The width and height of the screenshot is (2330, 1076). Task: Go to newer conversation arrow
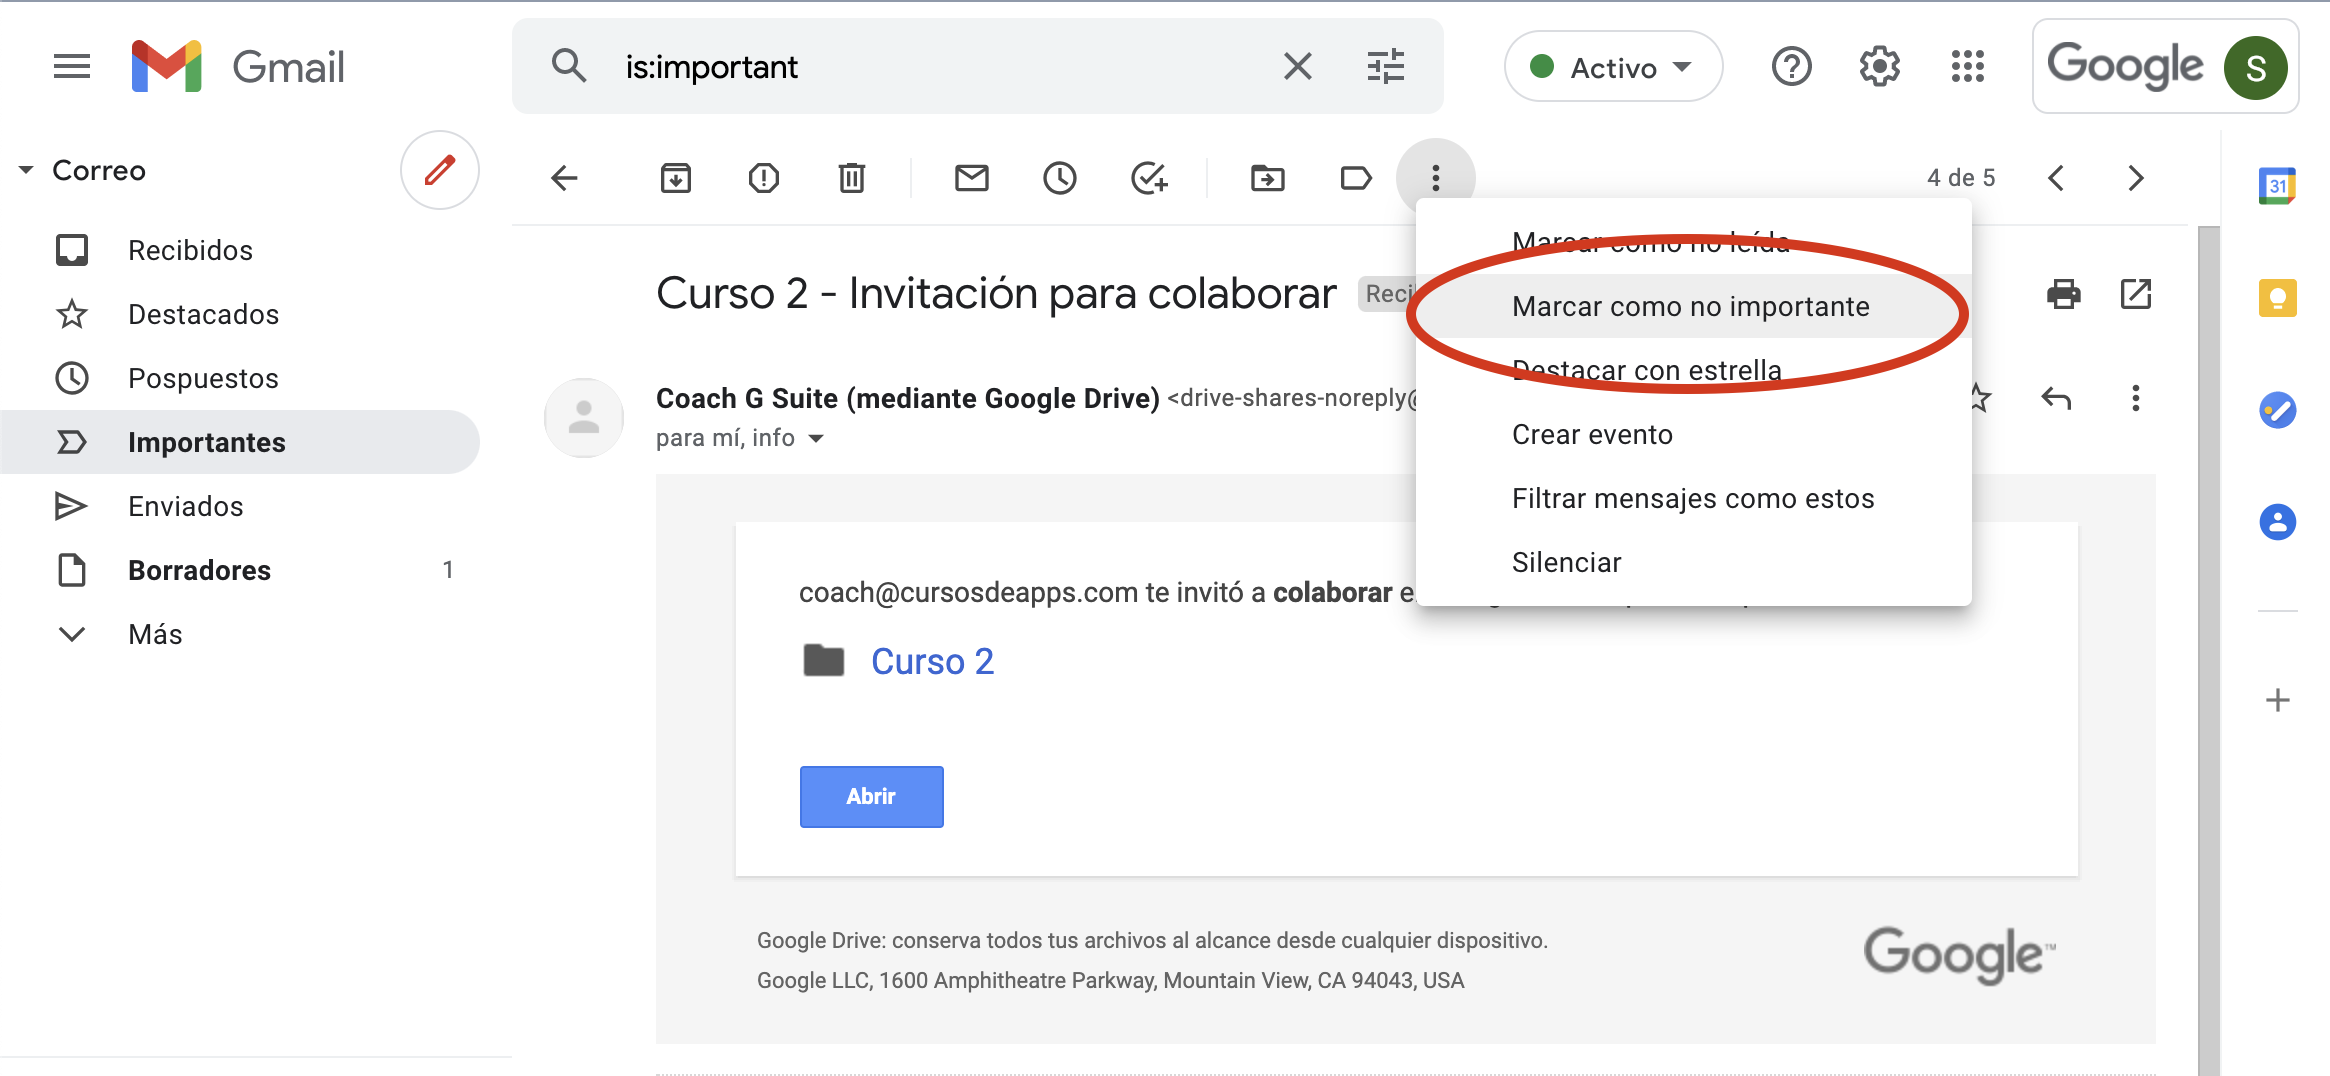click(2056, 178)
